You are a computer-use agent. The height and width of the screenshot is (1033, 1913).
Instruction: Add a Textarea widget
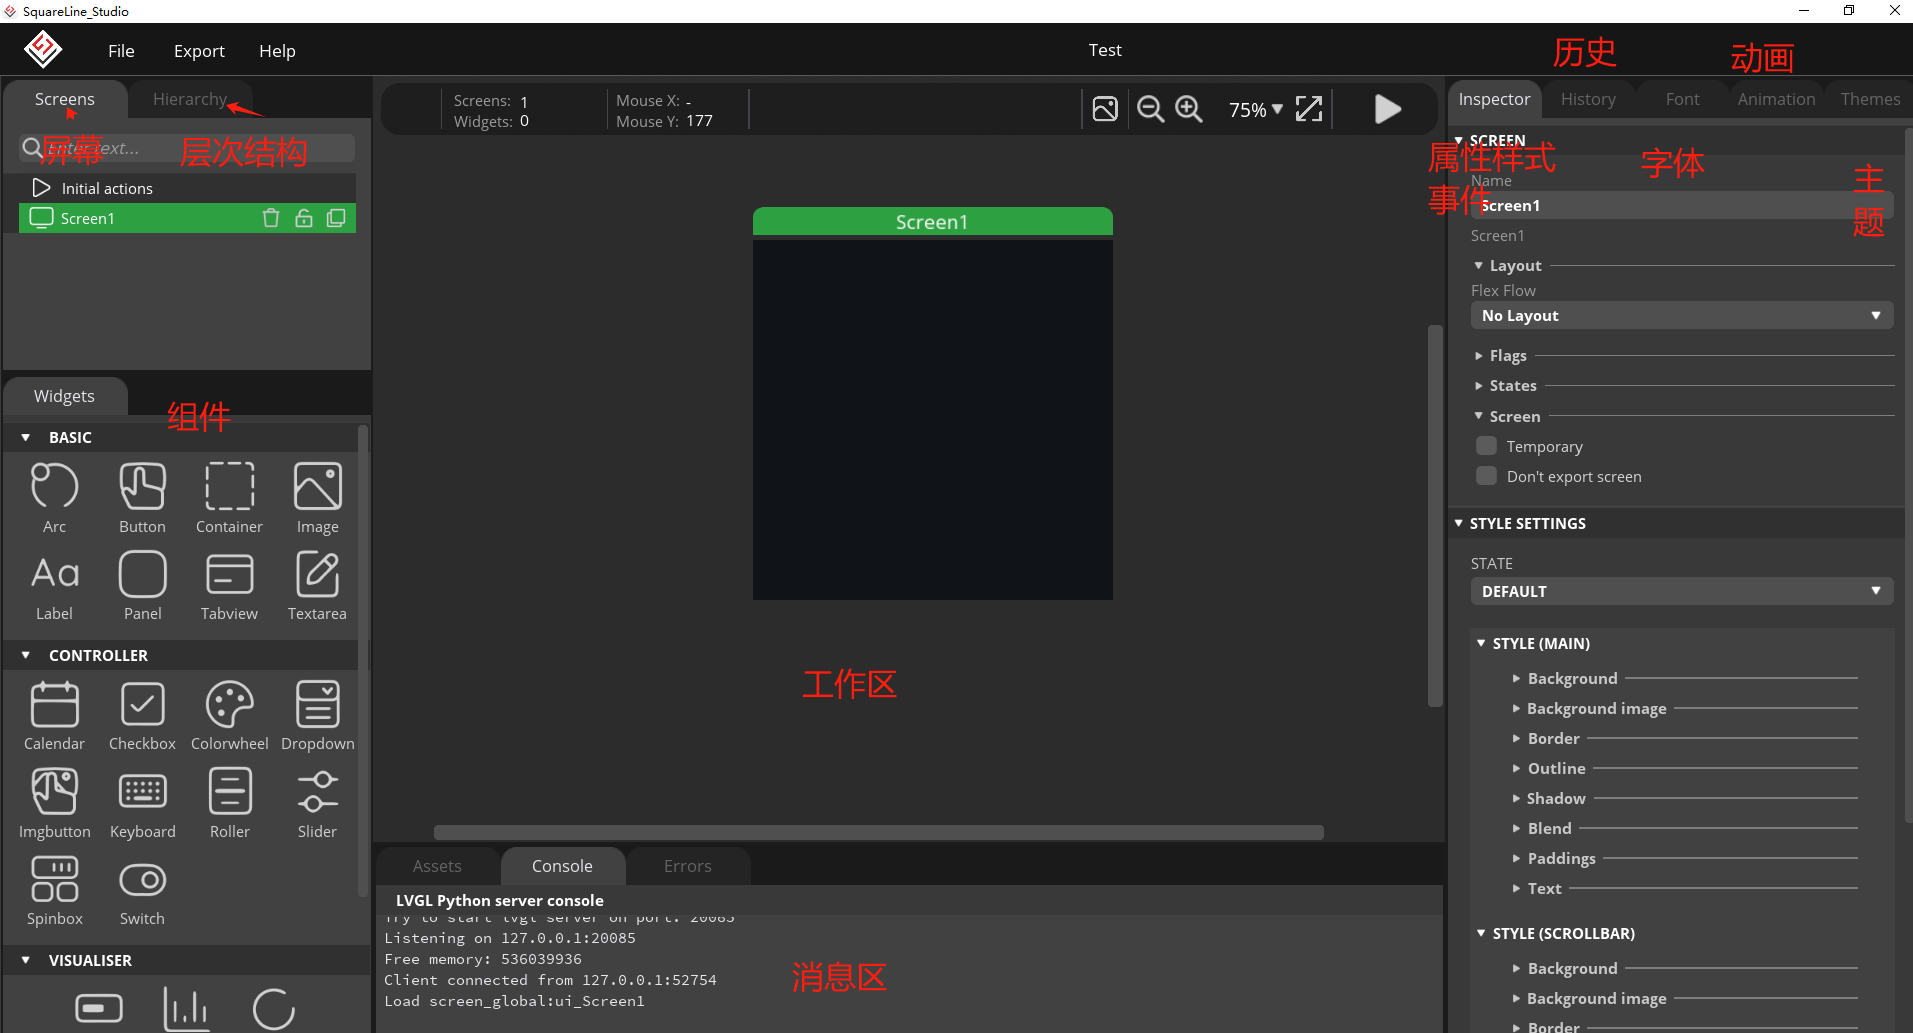coord(317,585)
